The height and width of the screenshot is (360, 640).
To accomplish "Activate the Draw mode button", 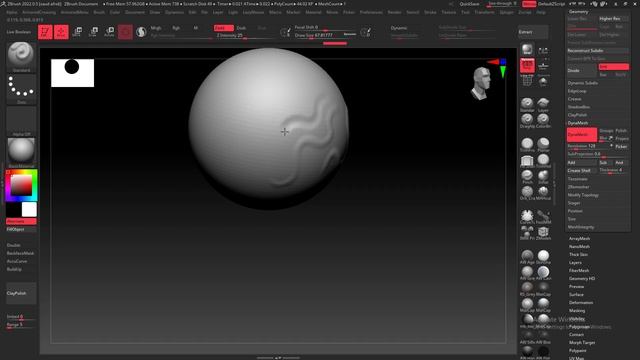I will (x=61, y=32).
